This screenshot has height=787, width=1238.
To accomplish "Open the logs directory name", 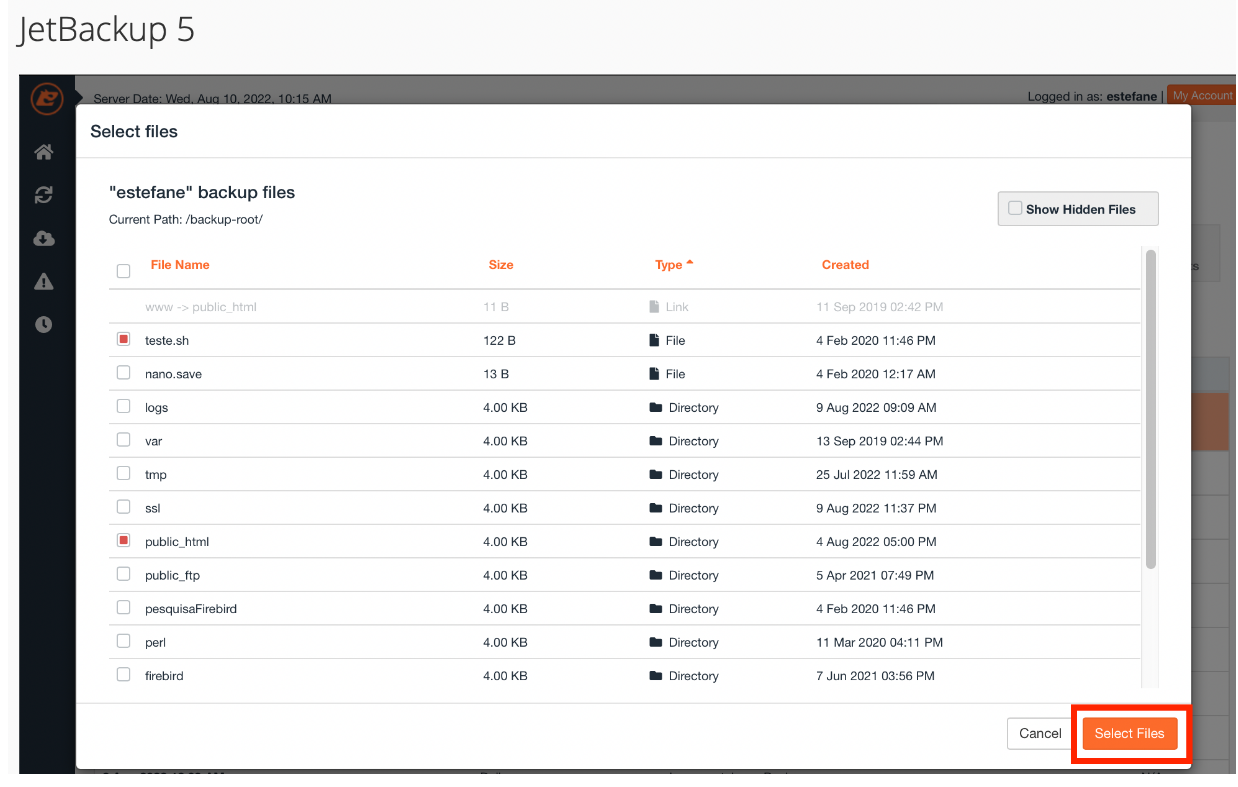I will (156, 408).
